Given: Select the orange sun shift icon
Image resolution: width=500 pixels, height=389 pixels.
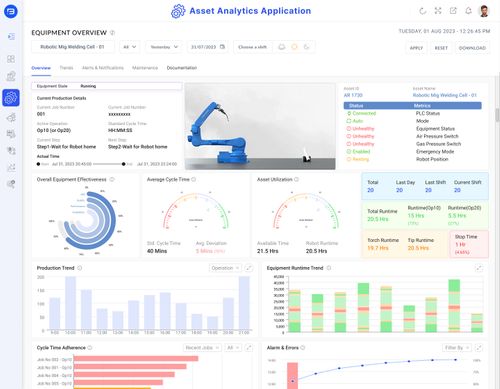Looking at the screenshot, I should point(294,47).
